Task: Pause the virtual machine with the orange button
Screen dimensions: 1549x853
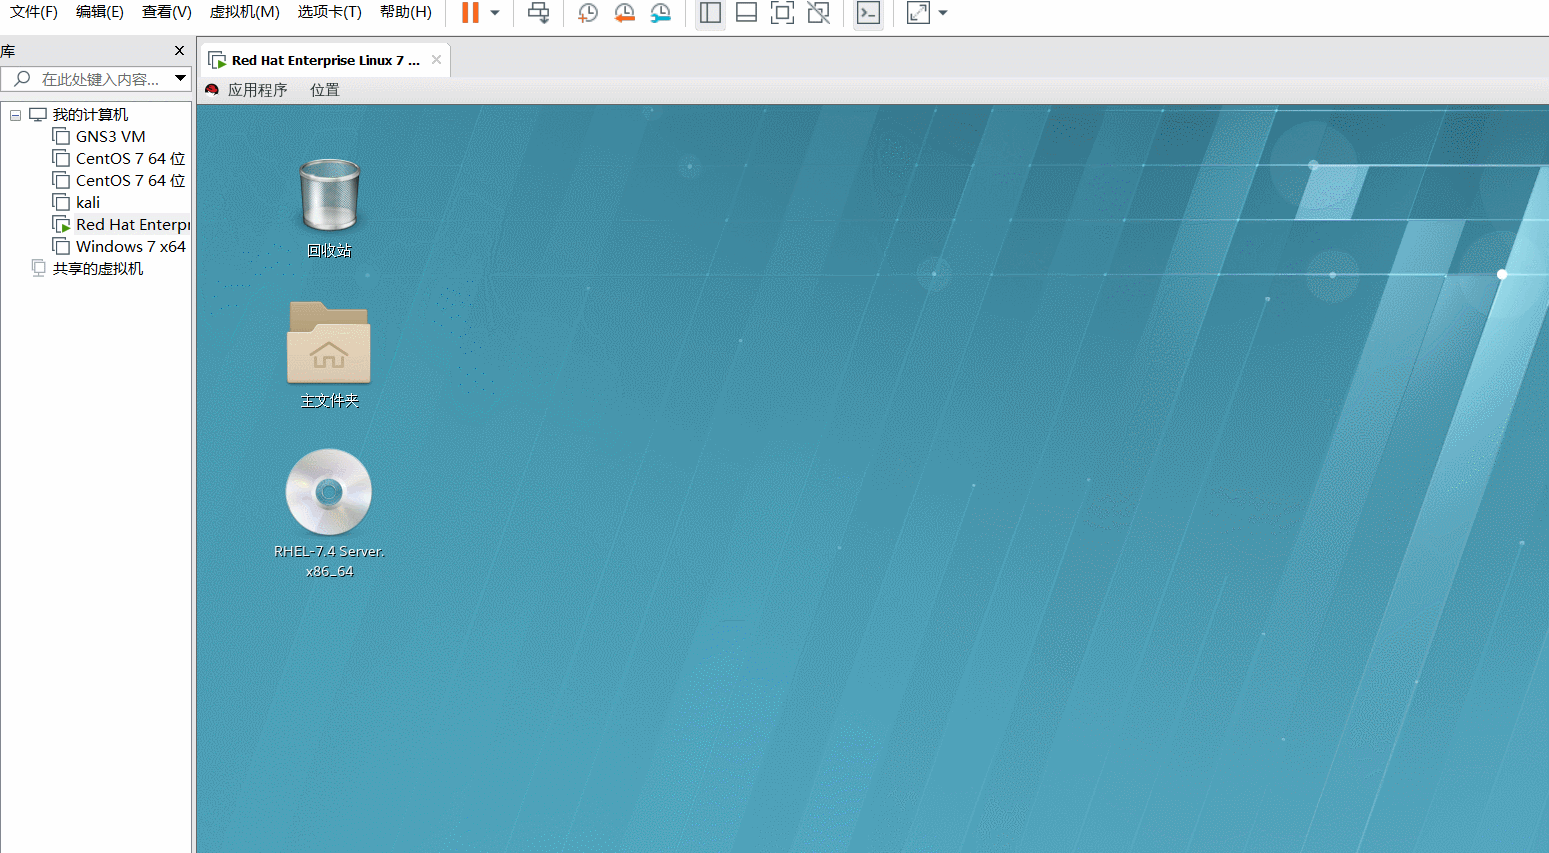Action: [x=470, y=13]
